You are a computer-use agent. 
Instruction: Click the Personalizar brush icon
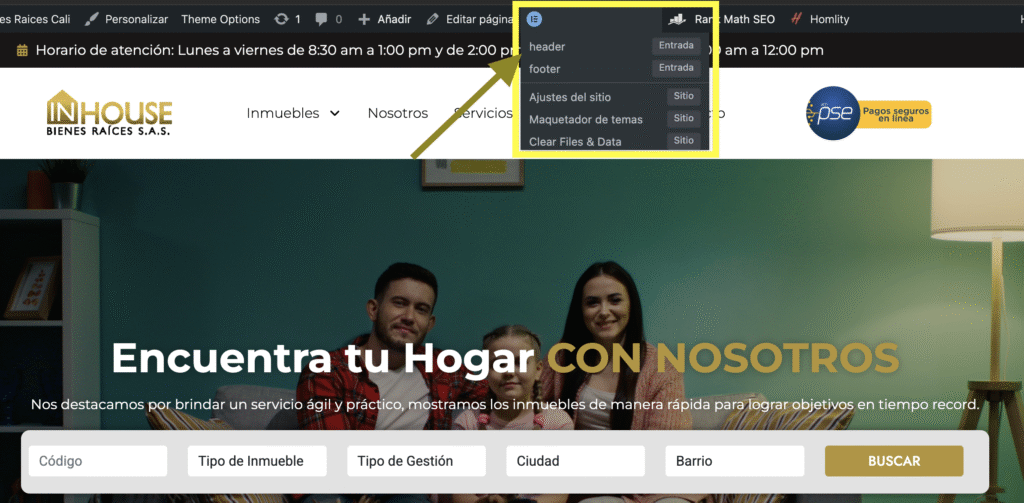[x=92, y=19]
